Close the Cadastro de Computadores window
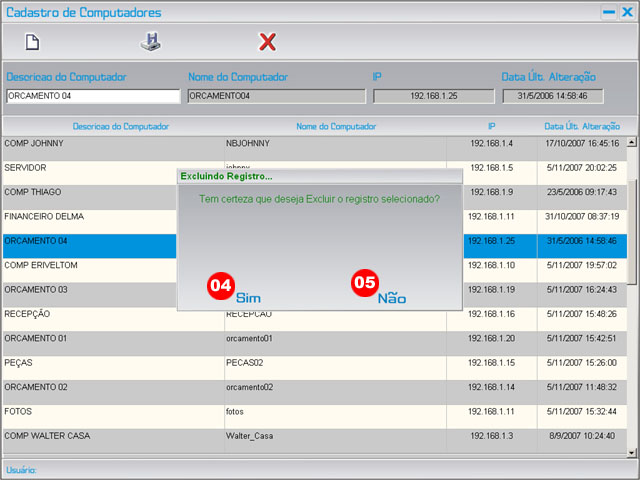The image size is (640, 480). click(x=627, y=12)
